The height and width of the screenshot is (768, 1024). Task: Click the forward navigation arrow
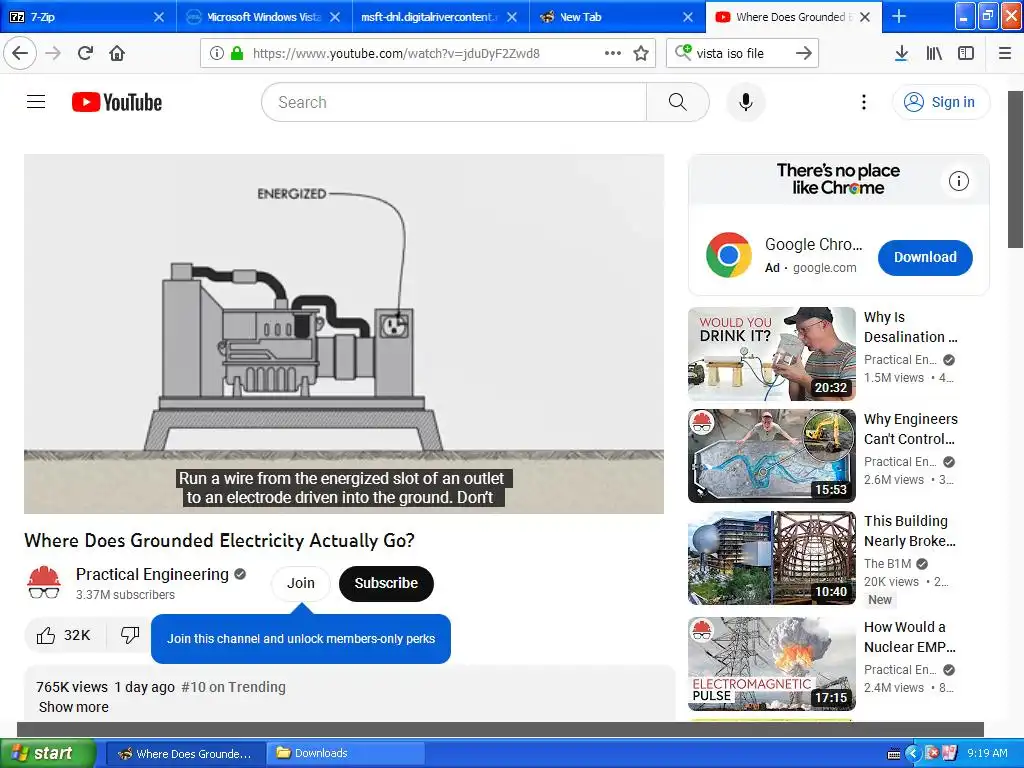pyautogui.click(x=53, y=53)
